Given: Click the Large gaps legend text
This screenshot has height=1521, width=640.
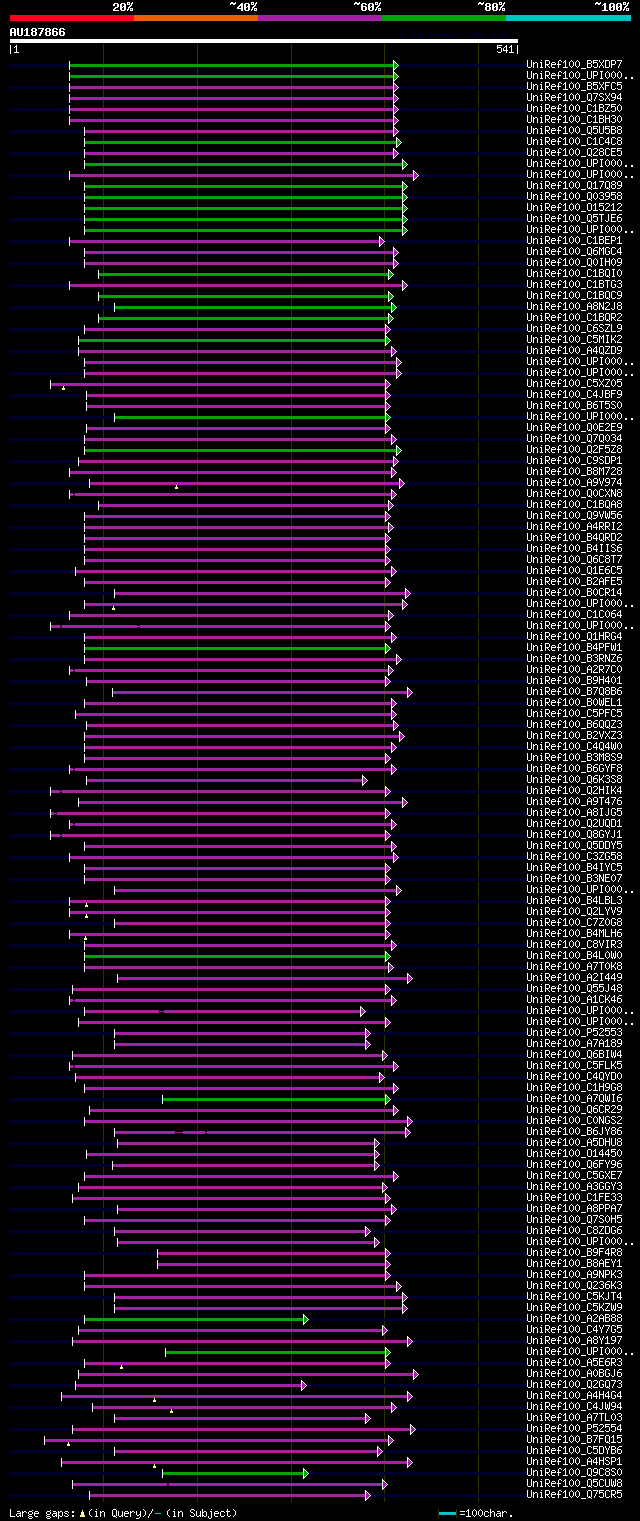Looking at the screenshot, I should tap(122, 1513).
